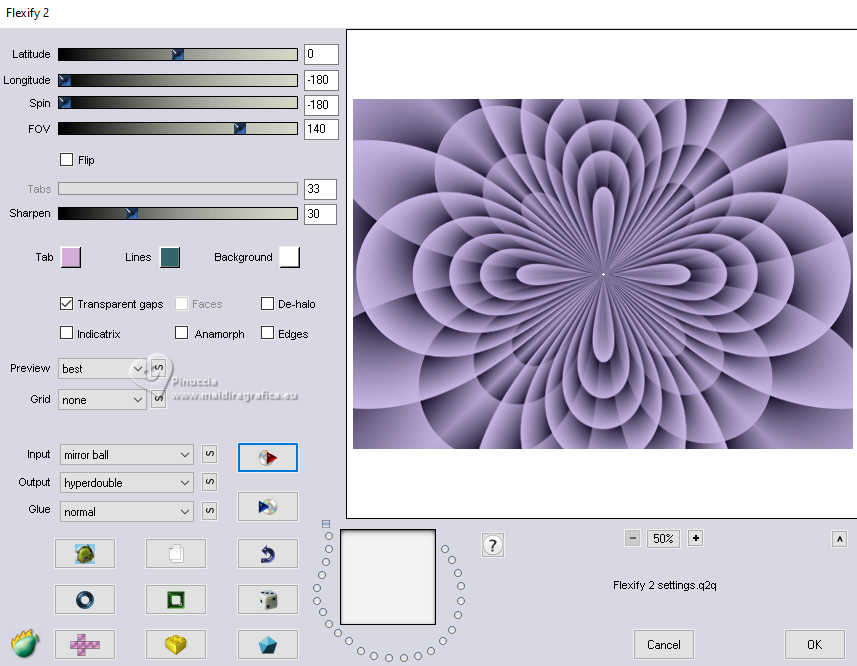Click the FOV value field showing 140

(x=321, y=129)
